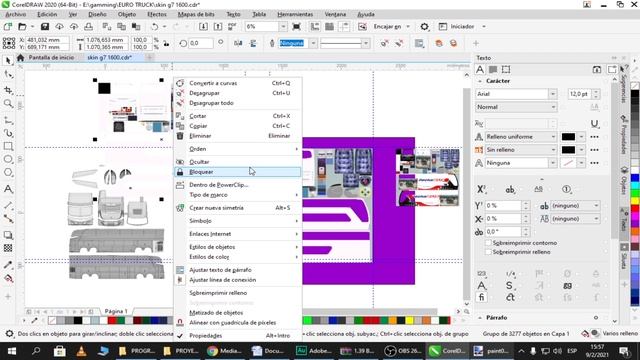Viewport: 640px width, 360px height.
Task: Click the Undo arrow icon
Action: click(154, 27)
